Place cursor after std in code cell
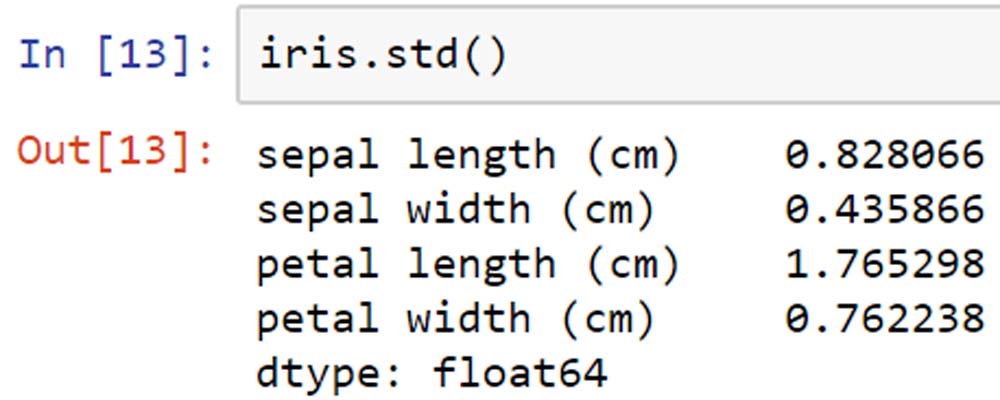This screenshot has height=400, width=1000. click(459, 56)
